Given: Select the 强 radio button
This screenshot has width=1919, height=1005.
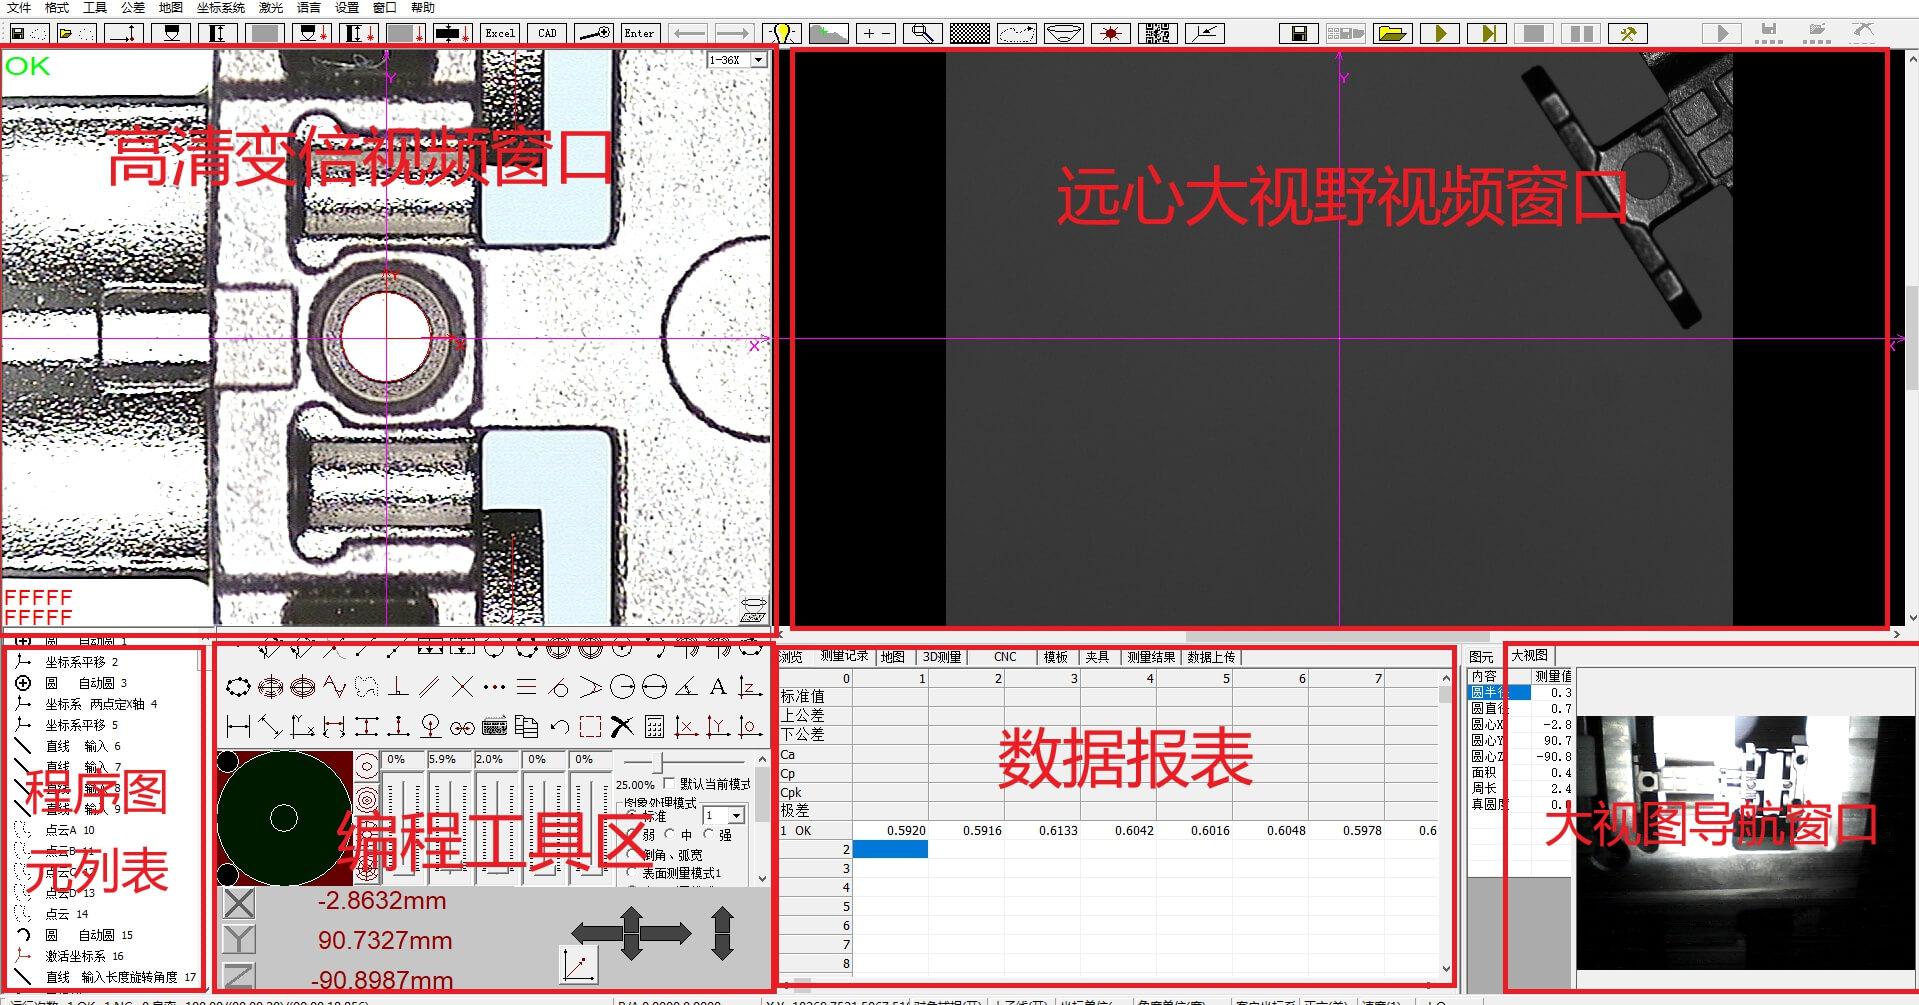Looking at the screenshot, I should 709,835.
